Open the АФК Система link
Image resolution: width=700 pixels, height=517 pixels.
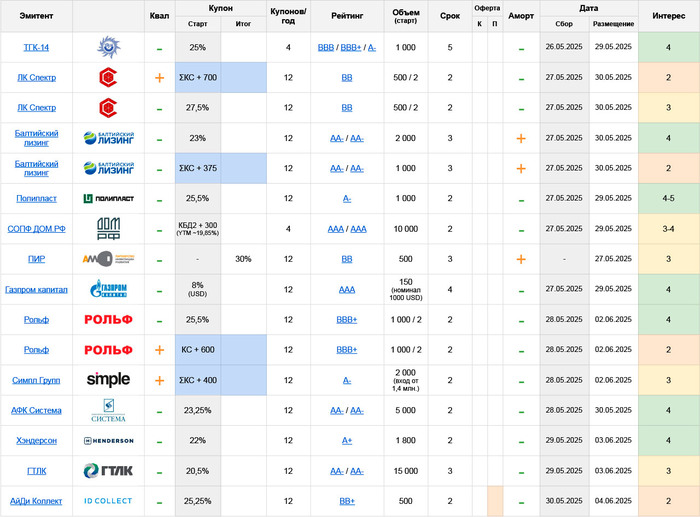36,410
